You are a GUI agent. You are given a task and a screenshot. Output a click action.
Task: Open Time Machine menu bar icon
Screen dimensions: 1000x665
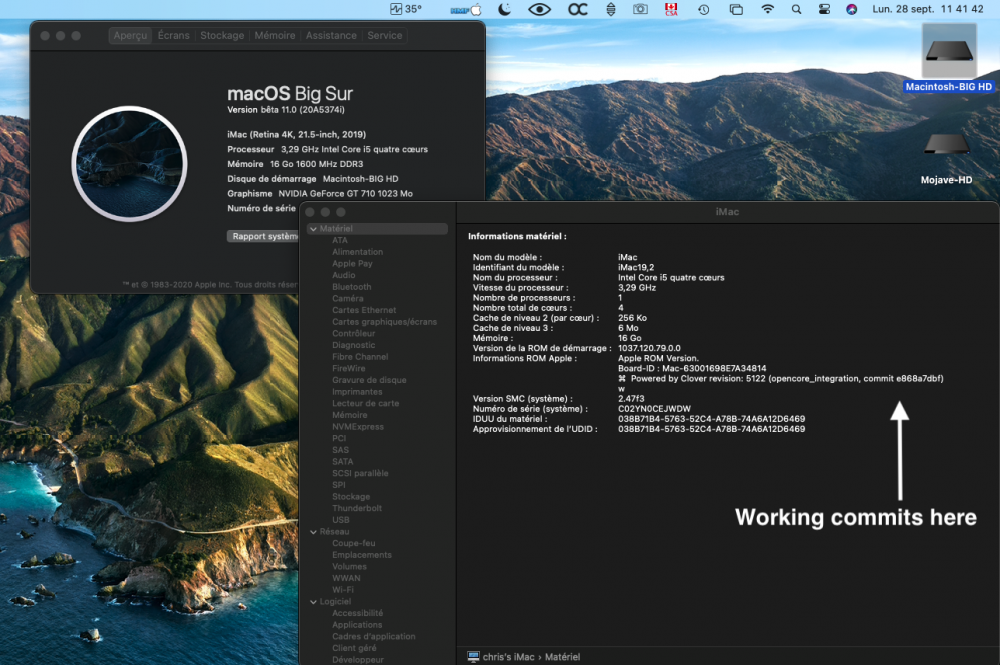[703, 10]
